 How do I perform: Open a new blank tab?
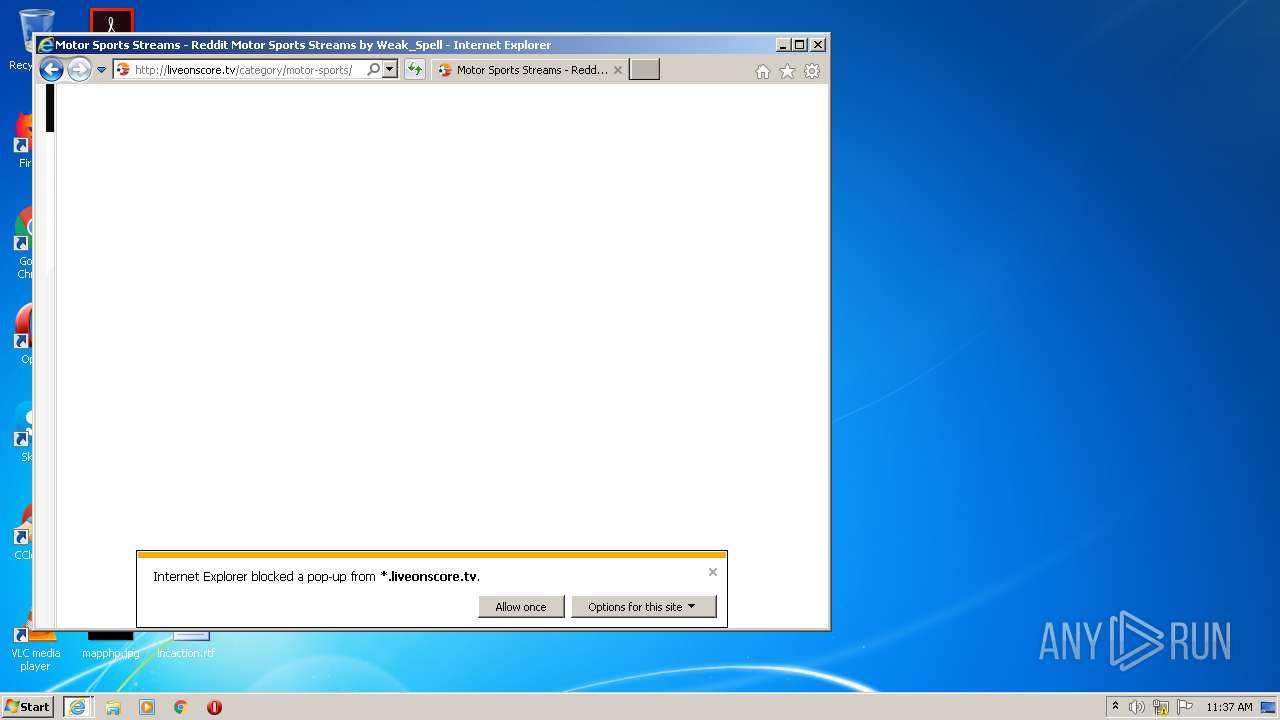(644, 70)
